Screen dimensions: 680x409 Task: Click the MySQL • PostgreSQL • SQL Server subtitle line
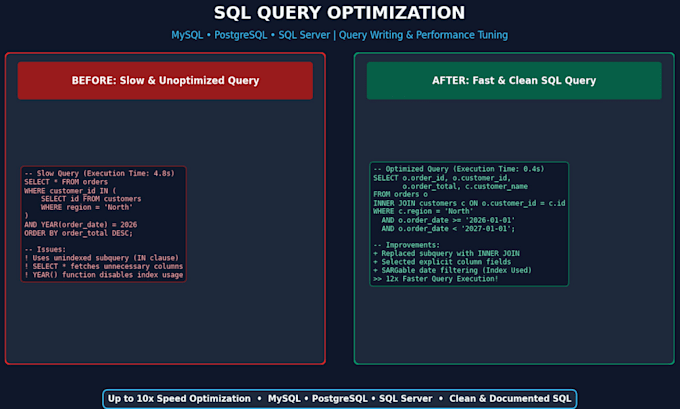click(x=339, y=35)
